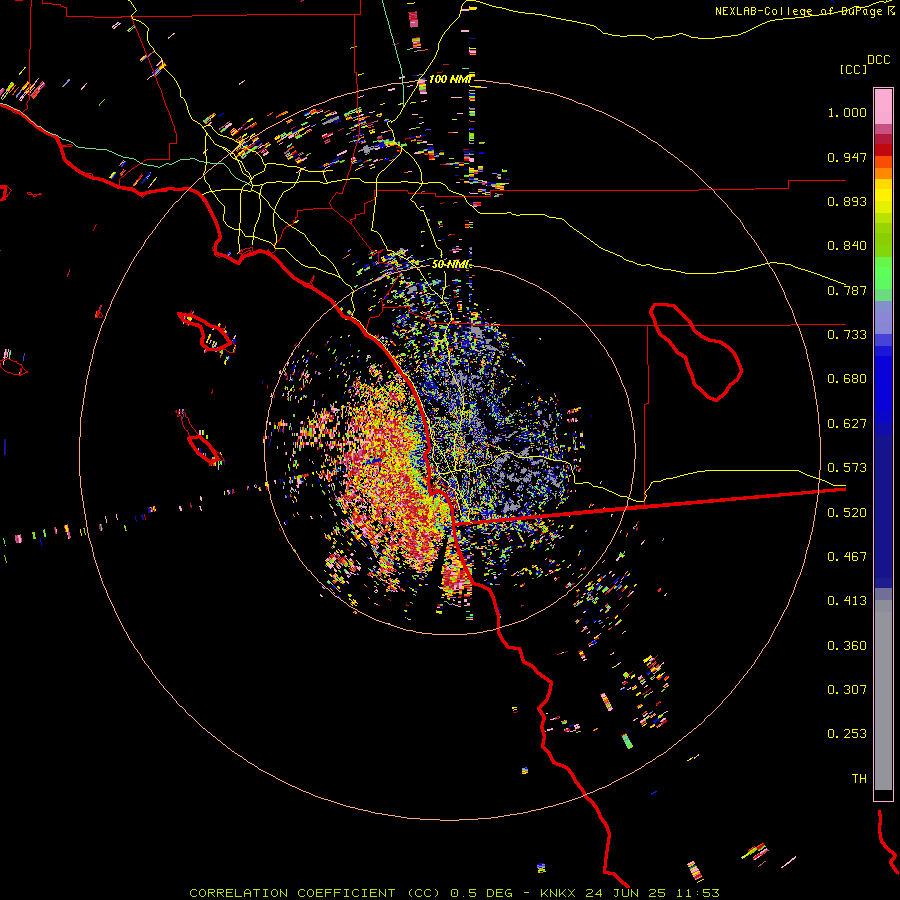This screenshot has height=900, width=900.
Task: Click the 0.467 scale value
Action: tap(847, 557)
